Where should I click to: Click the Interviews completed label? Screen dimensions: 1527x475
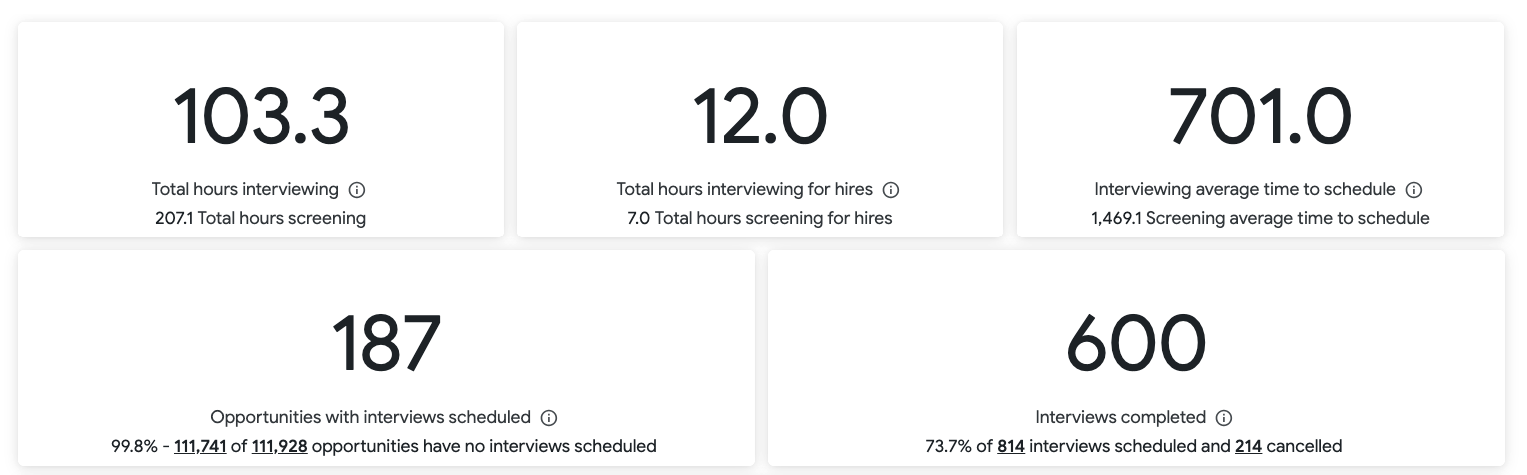coord(1120,417)
